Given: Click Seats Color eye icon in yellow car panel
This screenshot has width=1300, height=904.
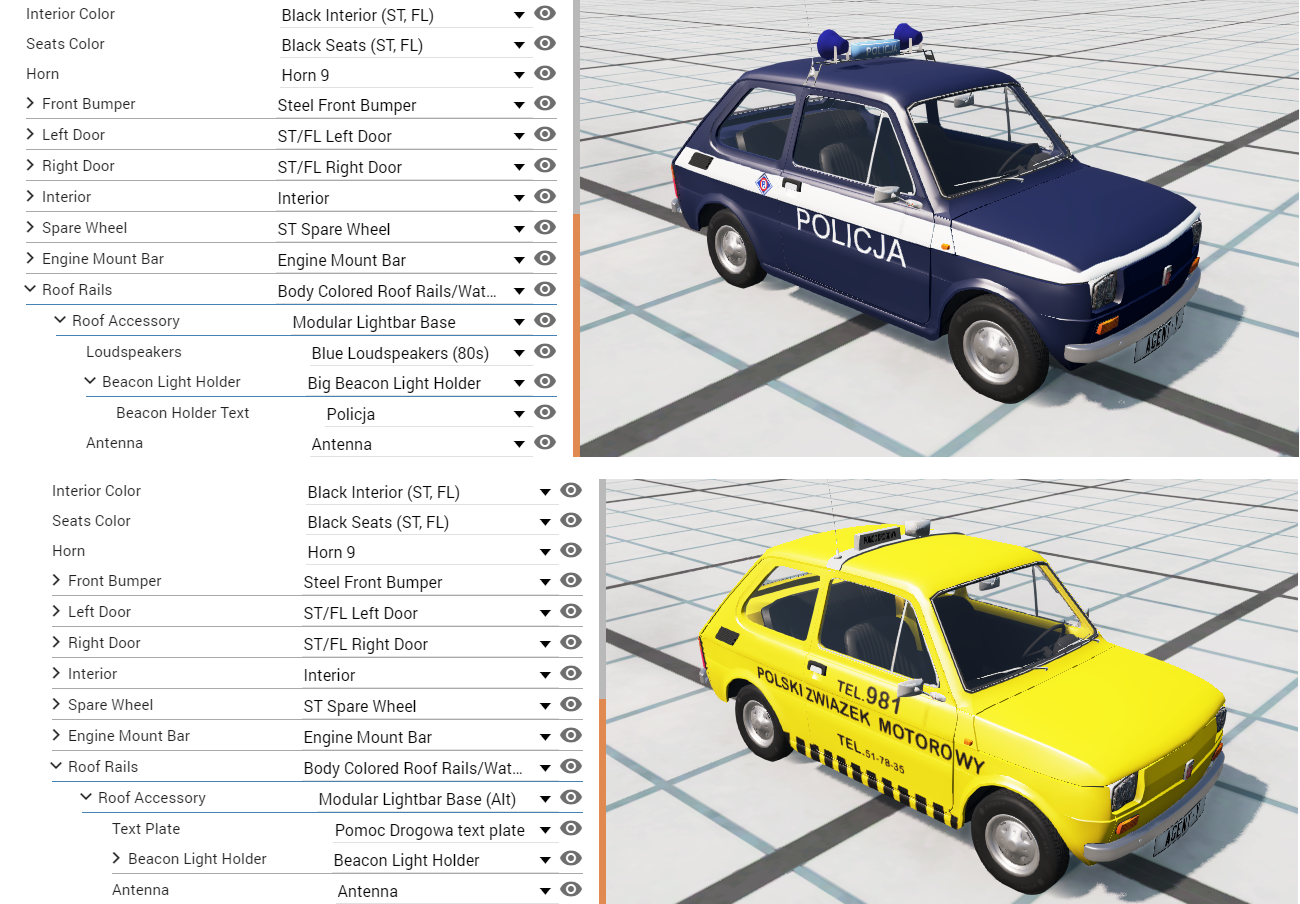Looking at the screenshot, I should coord(571,521).
